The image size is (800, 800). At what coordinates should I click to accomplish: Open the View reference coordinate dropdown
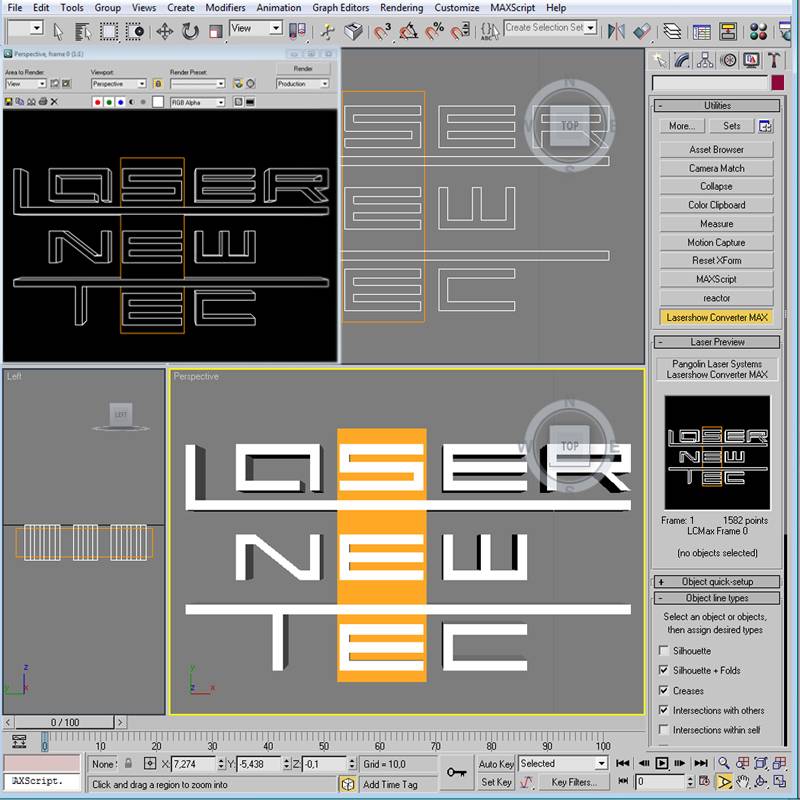256,28
